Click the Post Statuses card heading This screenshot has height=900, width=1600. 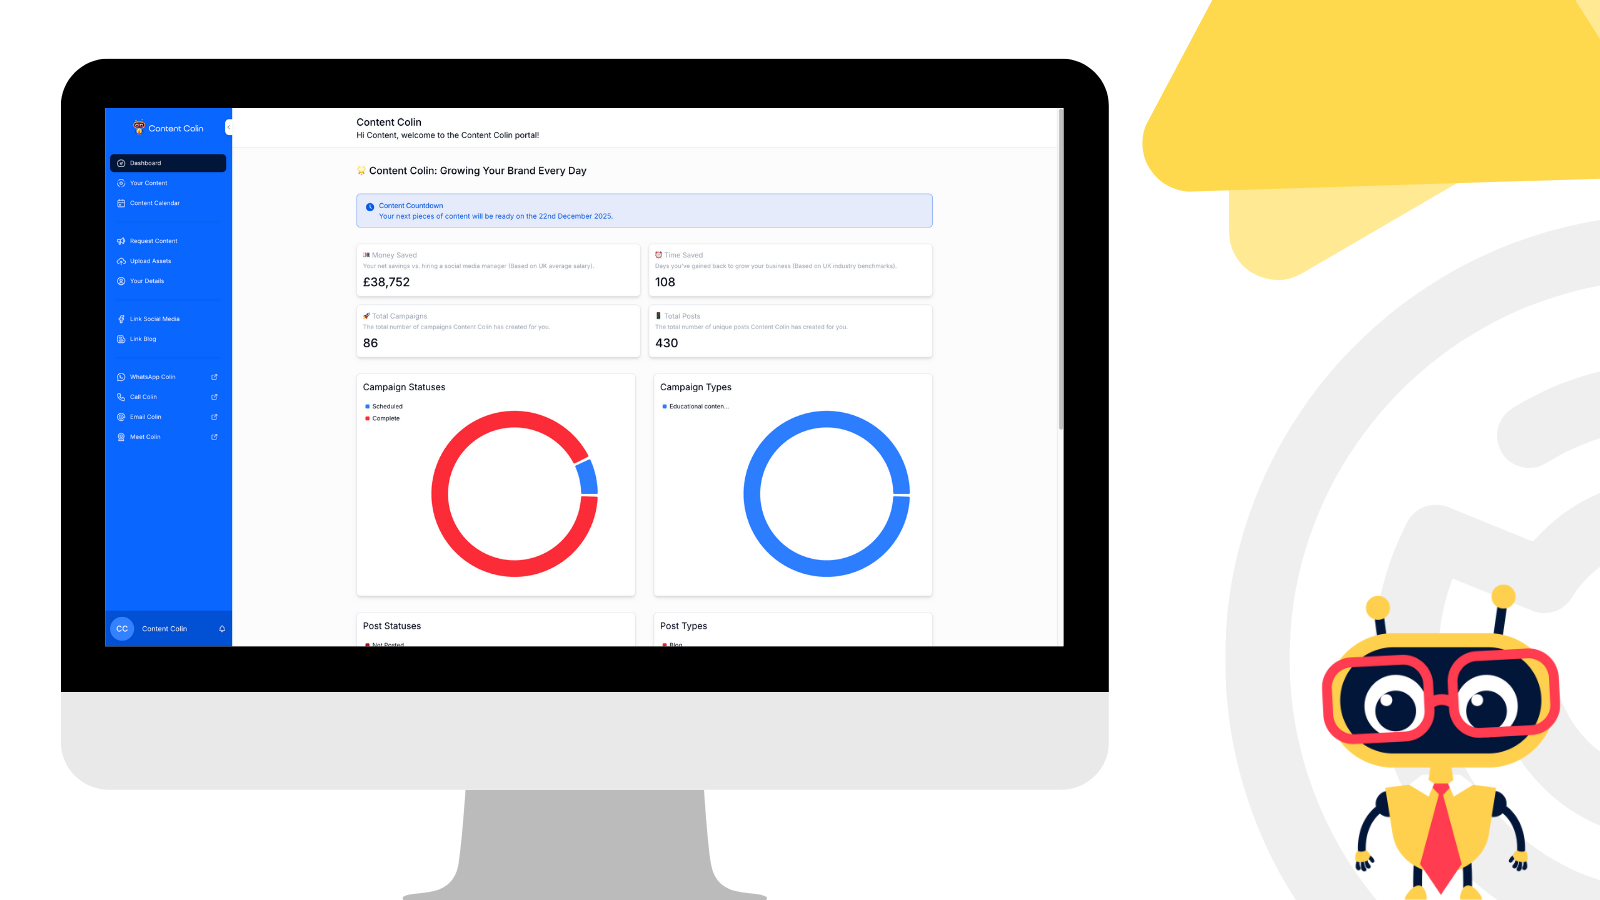point(392,626)
